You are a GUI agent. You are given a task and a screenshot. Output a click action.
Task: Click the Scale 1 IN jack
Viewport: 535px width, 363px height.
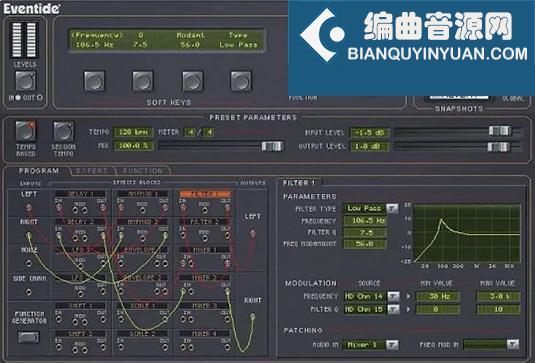coord(121,319)
